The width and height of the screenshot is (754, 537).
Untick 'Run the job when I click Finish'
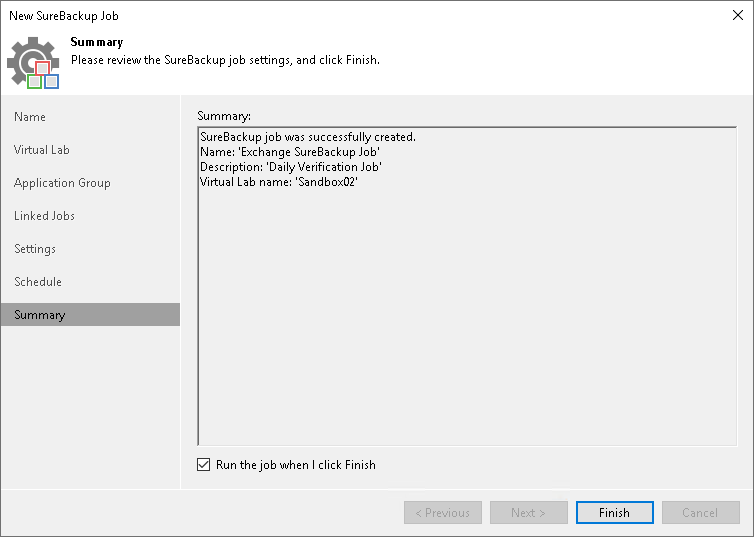pos(203,464)
